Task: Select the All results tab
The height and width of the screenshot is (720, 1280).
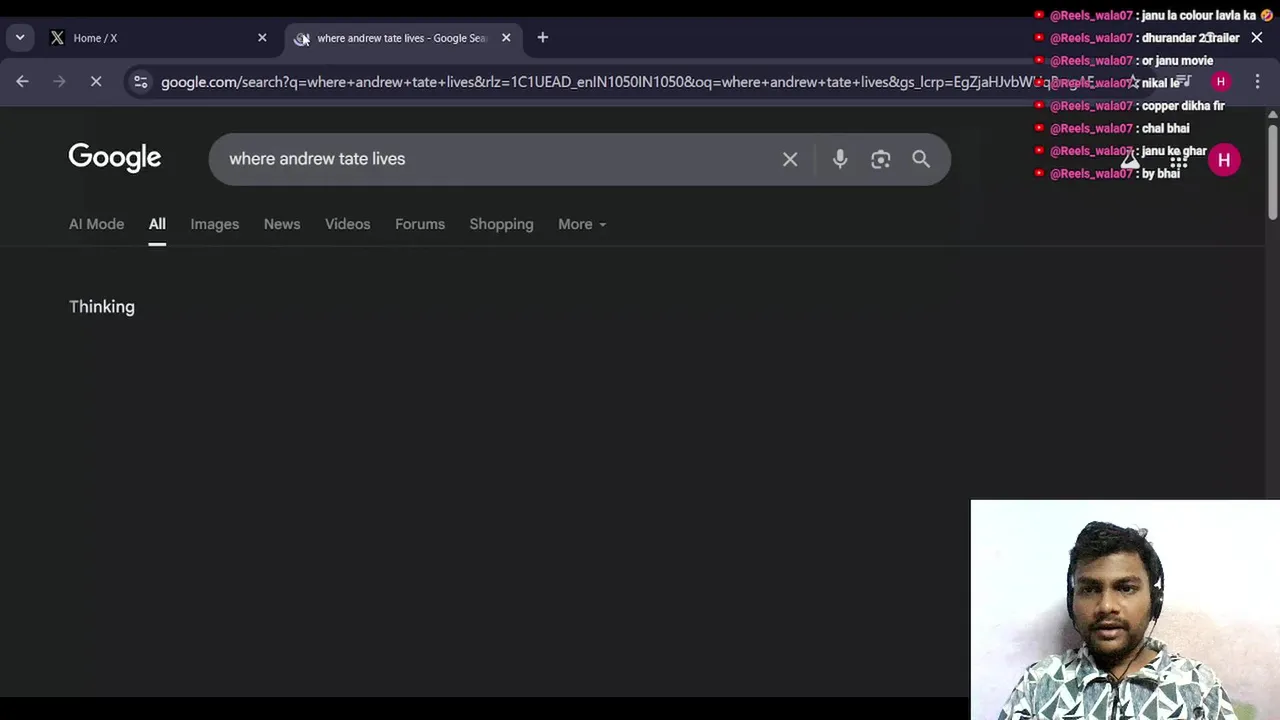Action: tap(157, 224)
